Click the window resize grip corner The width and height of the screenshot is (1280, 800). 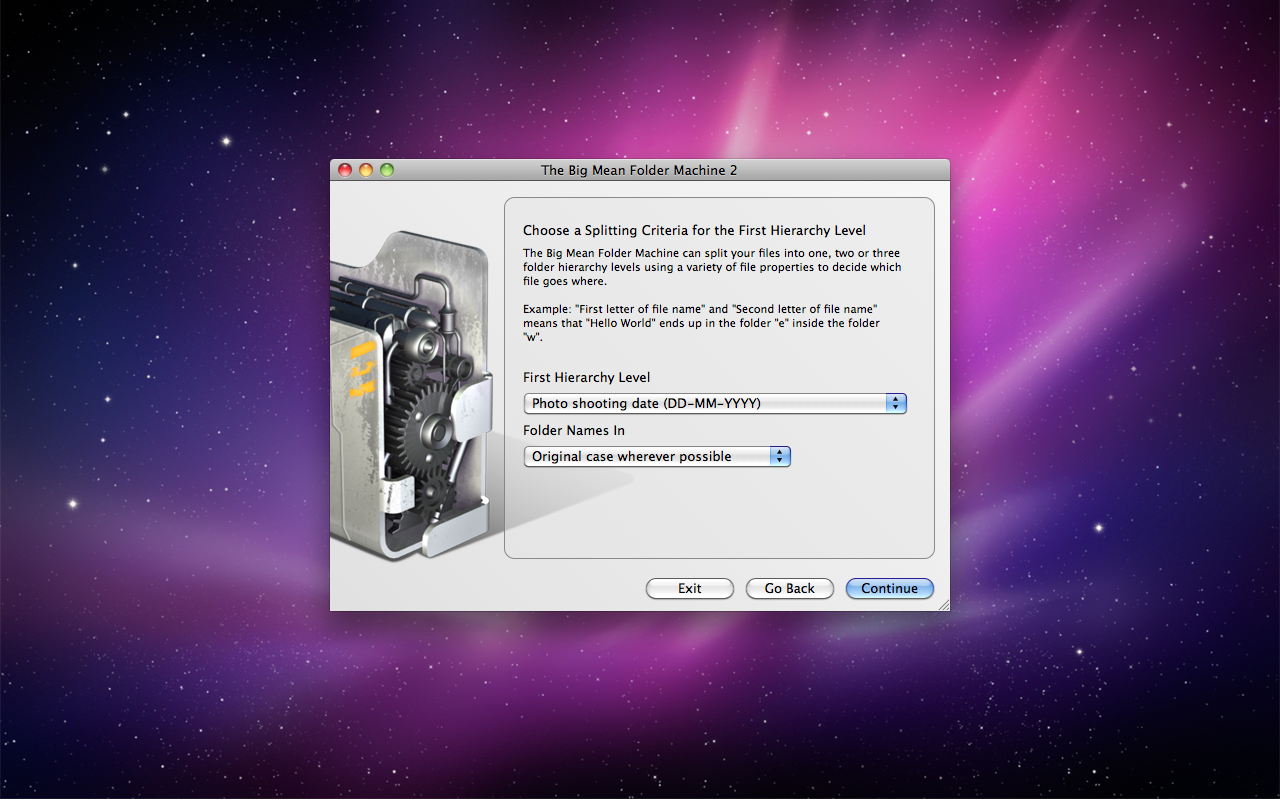(x=942, y=603)
